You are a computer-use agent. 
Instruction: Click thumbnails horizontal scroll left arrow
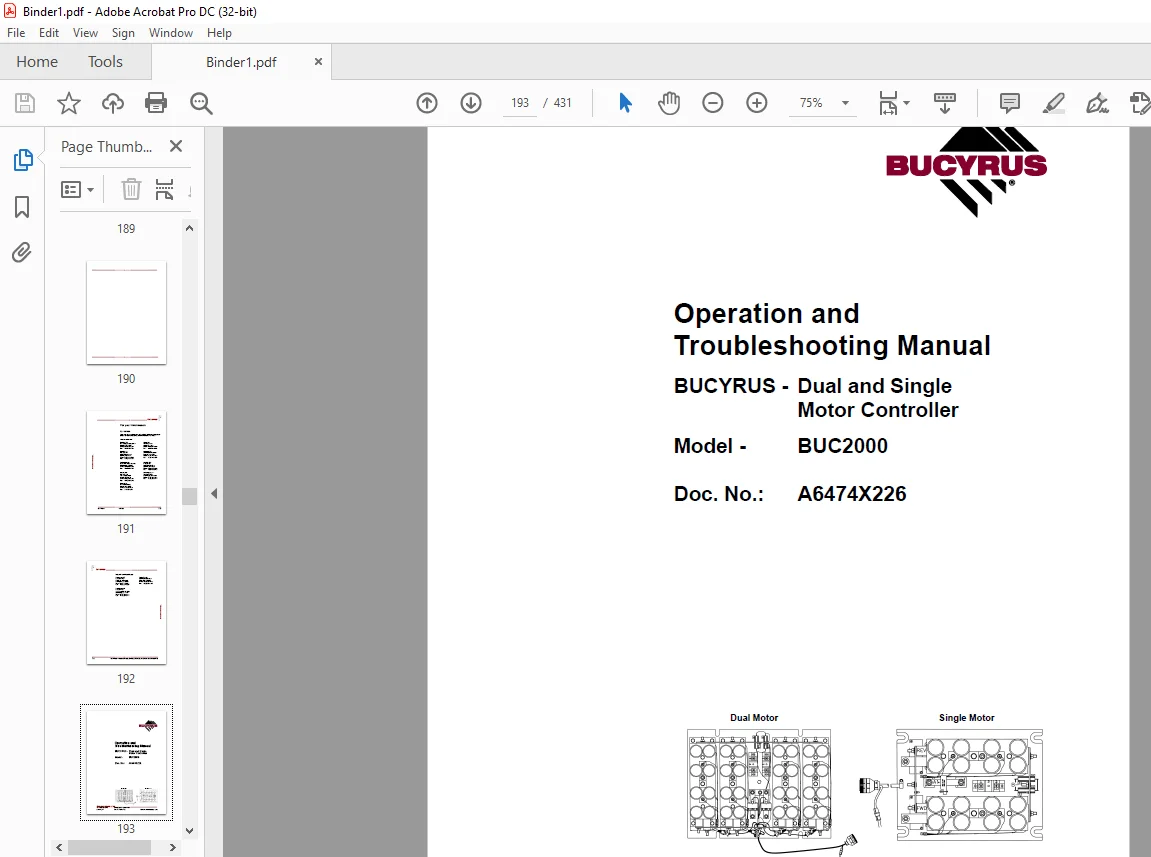pyautogui.click(x=59, y=847)
